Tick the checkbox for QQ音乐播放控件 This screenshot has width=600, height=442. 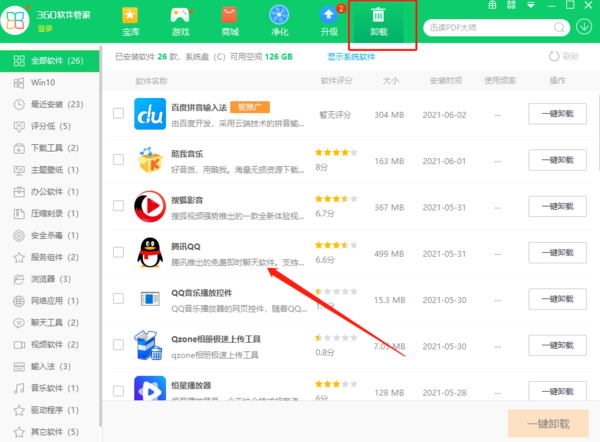[x=119, y=298]
